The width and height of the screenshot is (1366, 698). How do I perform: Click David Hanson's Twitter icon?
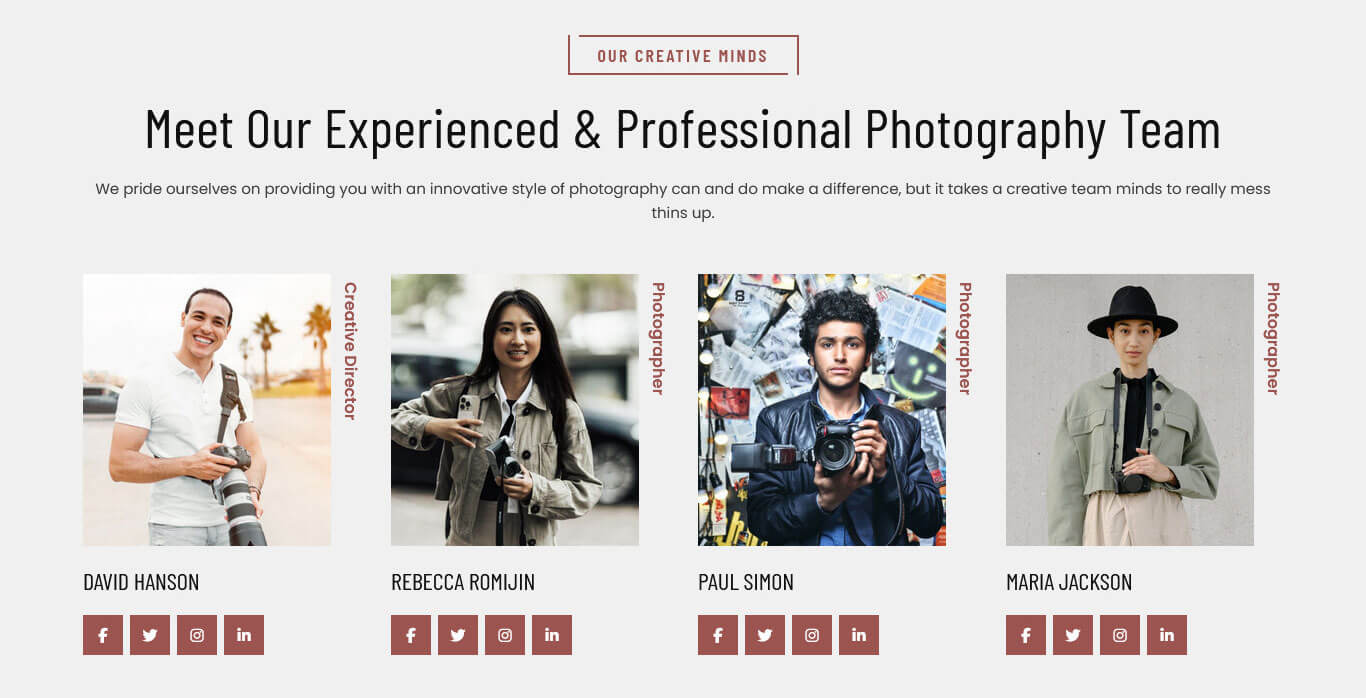click(150, 635)
